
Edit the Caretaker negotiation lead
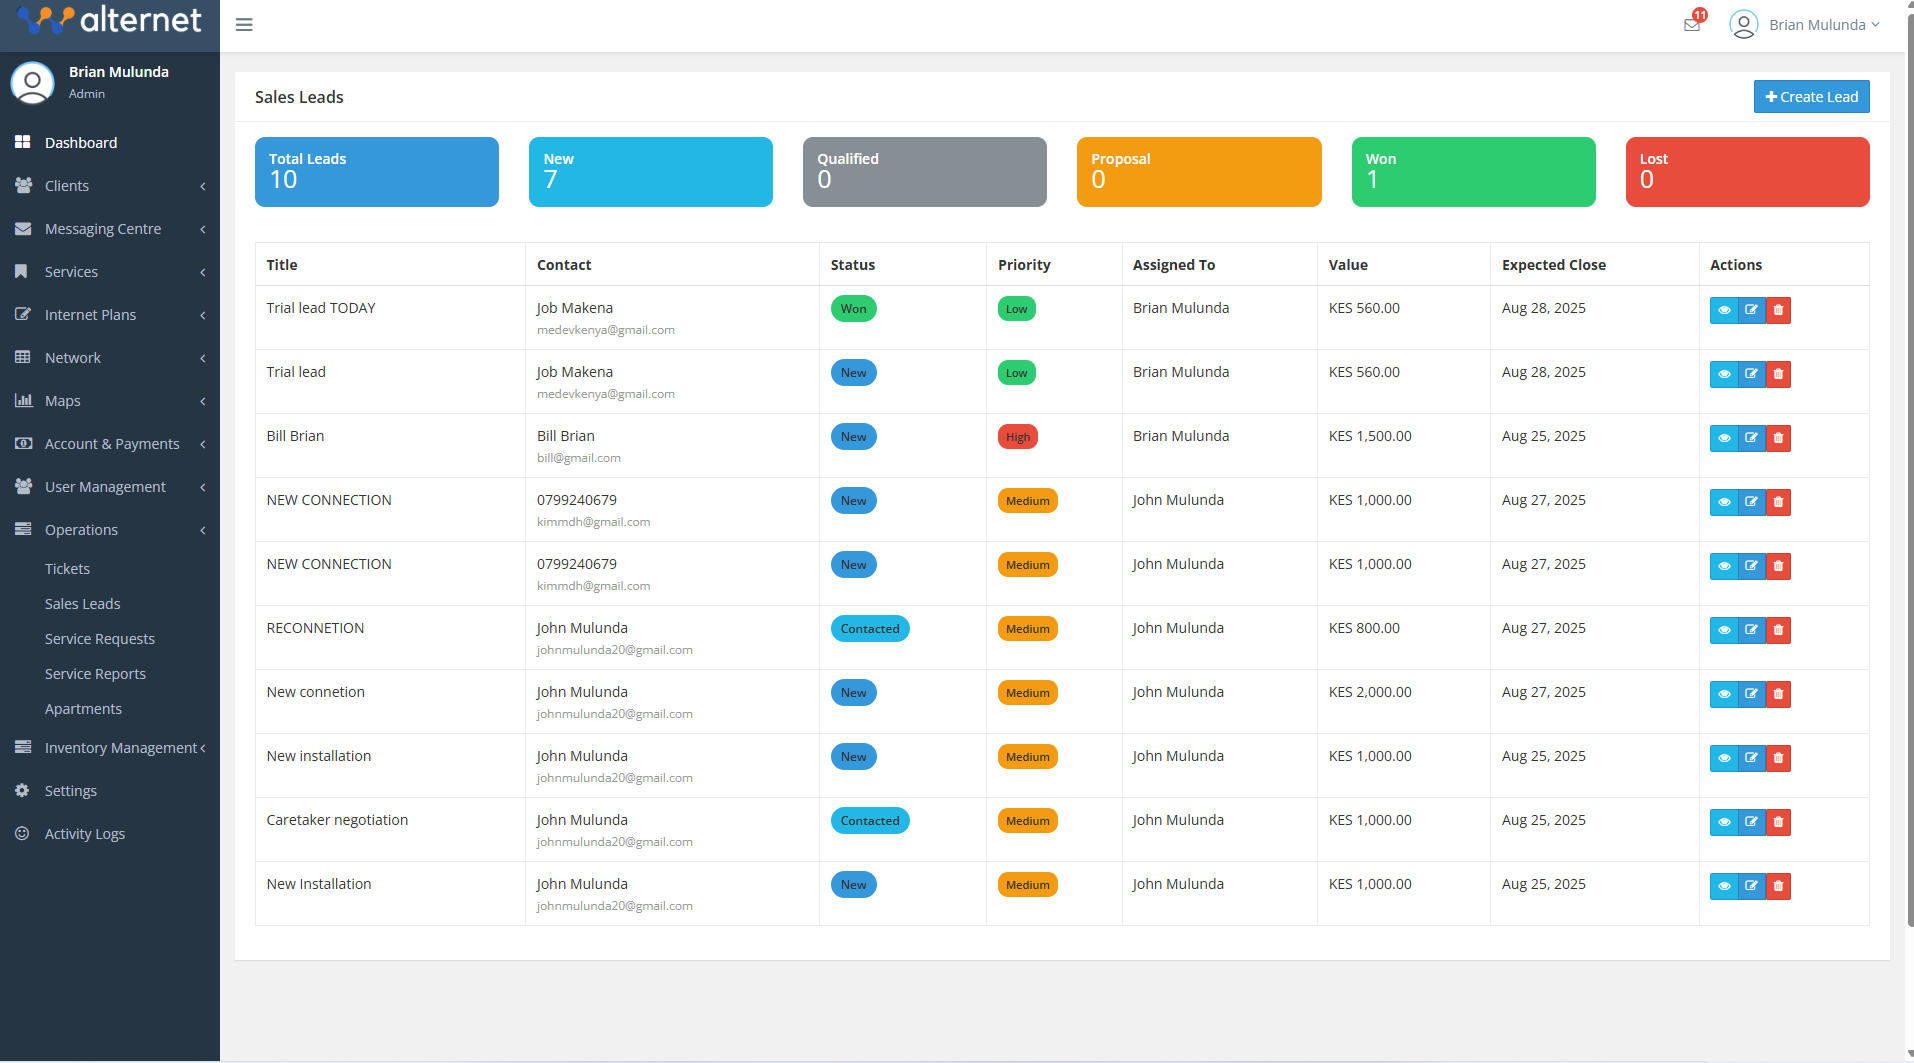click(1751, 822)
